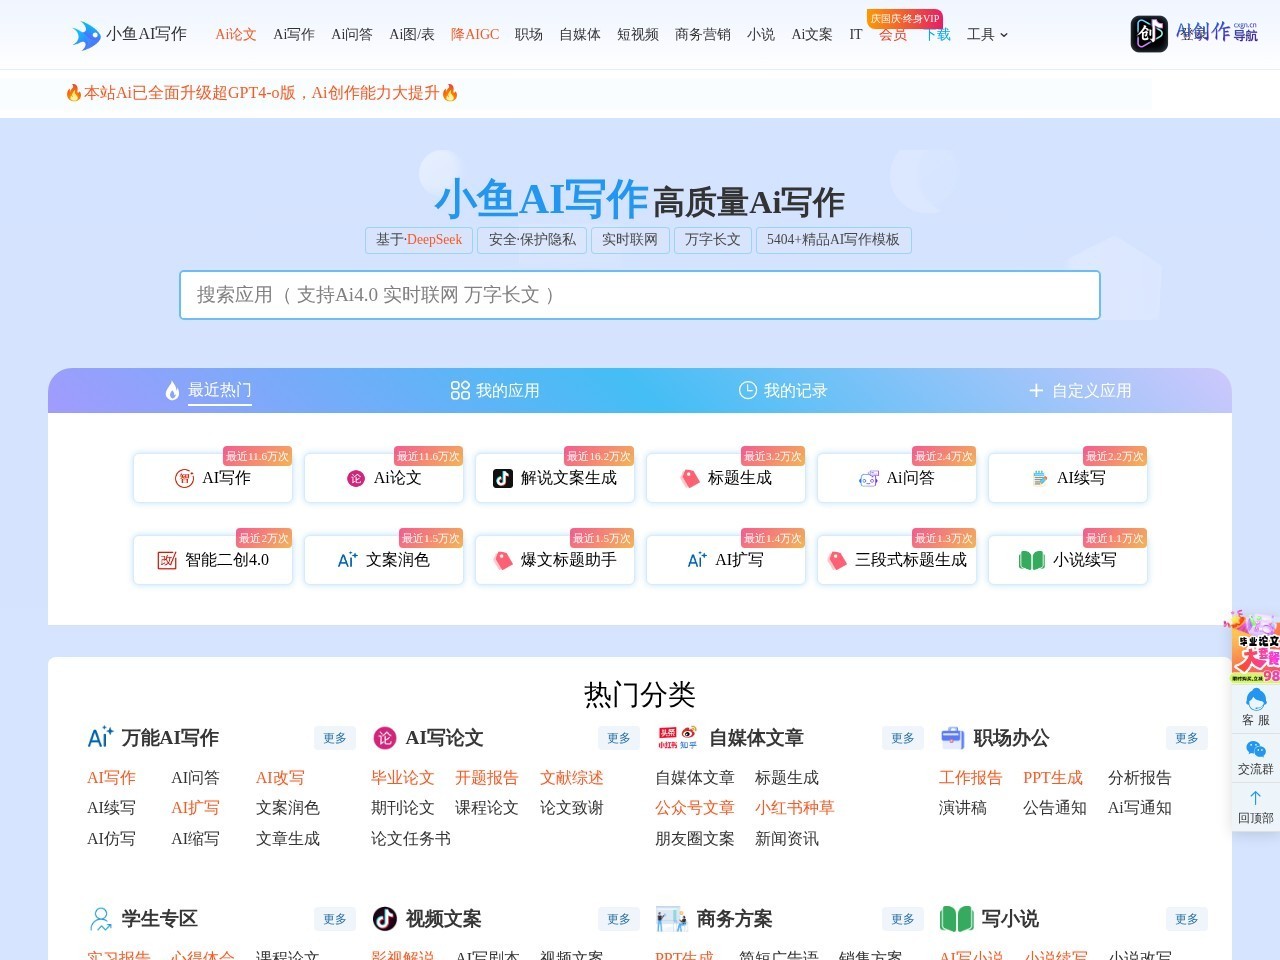This screenshot has width=1280, height=960.
Task: Click the tag icon on 三段式标题生成
Action: [837, 561]
